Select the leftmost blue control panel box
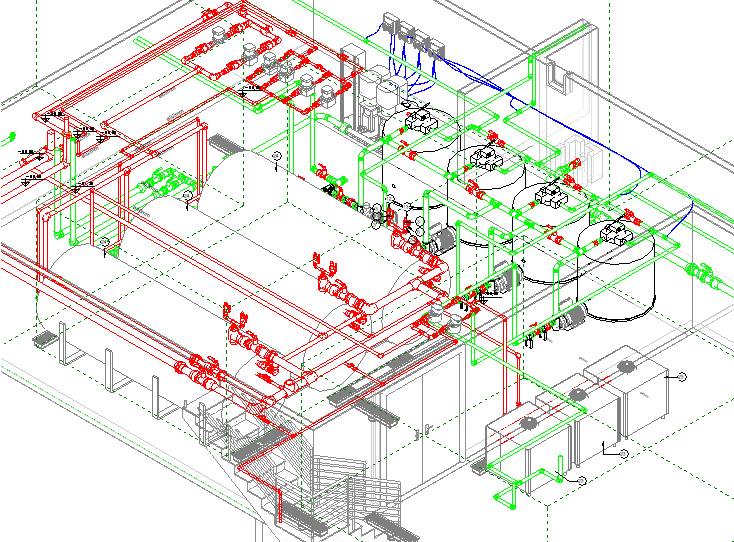 [391, 24]
